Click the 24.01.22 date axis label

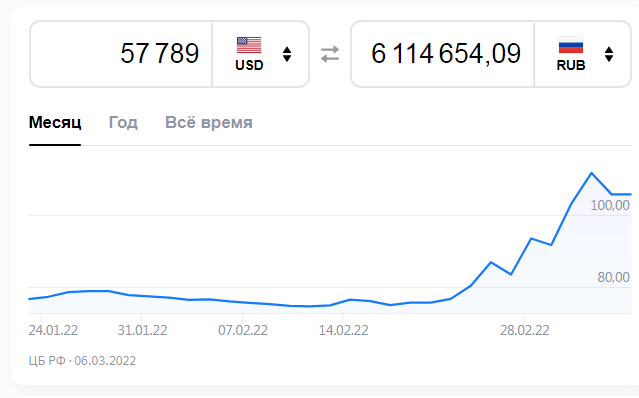tap(53, 330)
